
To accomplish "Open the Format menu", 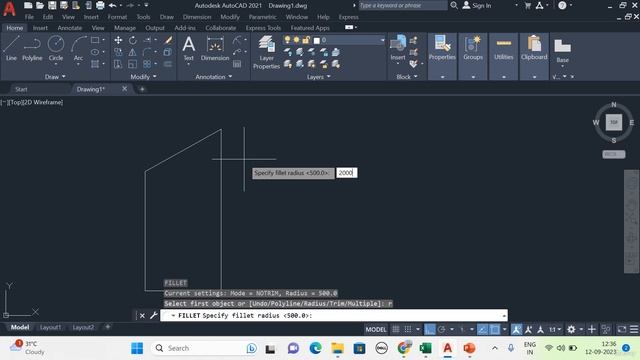I will tap(117, 17).
